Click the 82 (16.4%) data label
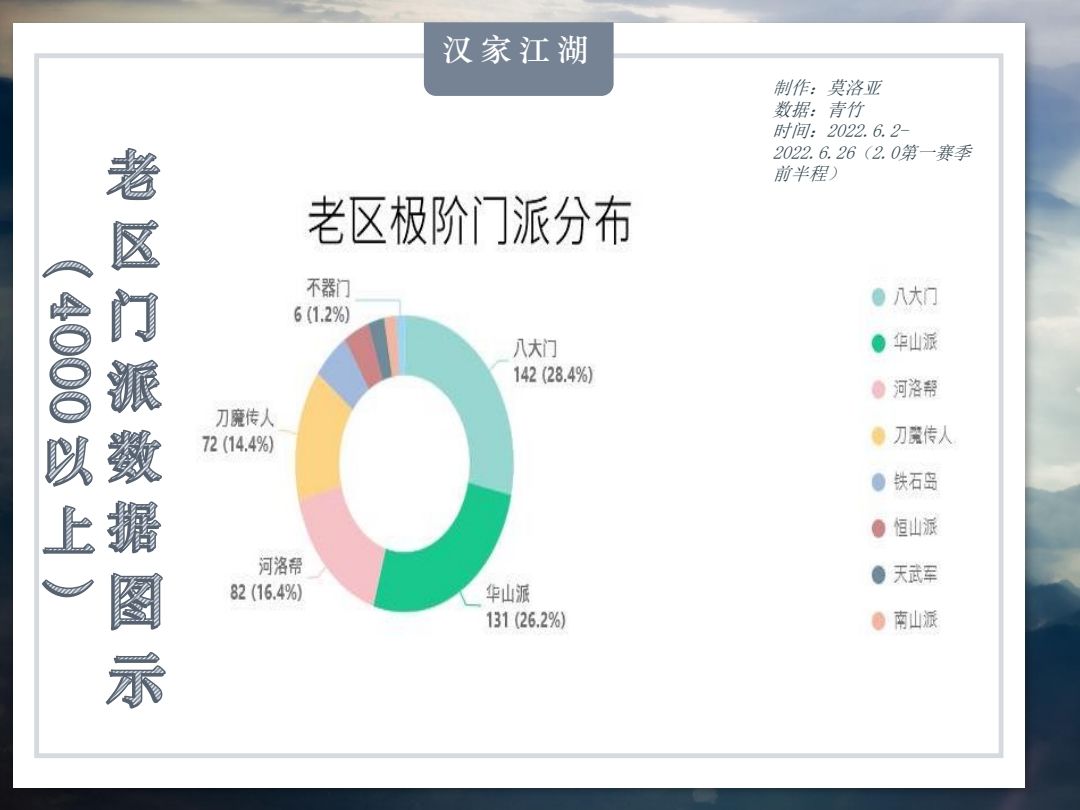Viewport: 1080px width, 810px height. pos(266,592)
